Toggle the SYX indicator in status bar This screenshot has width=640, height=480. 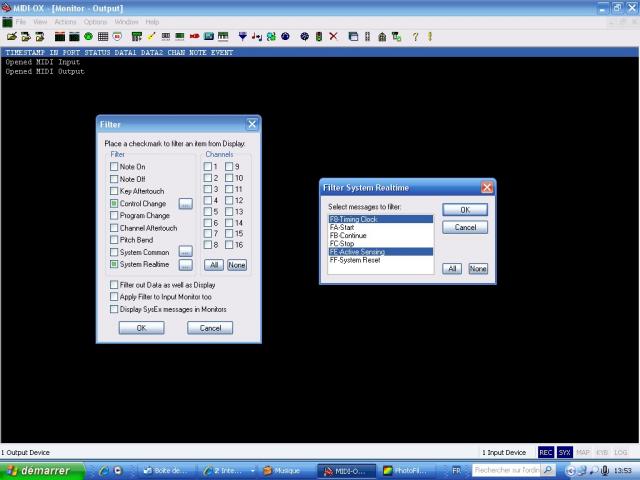pos(564,452)
